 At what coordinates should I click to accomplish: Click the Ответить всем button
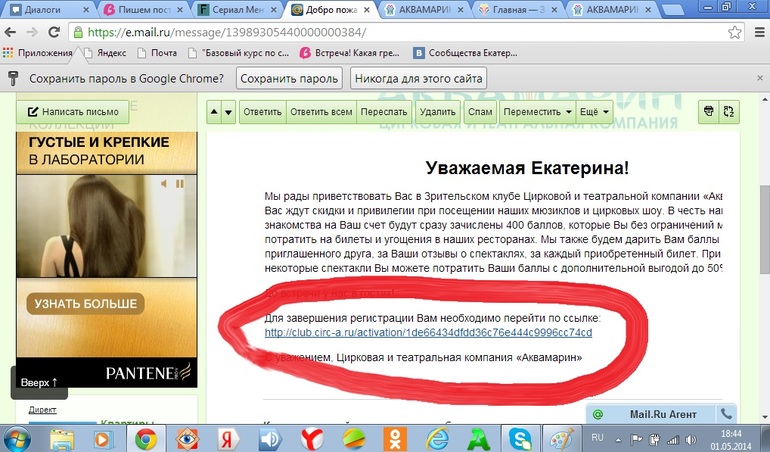tap(321, 112)
